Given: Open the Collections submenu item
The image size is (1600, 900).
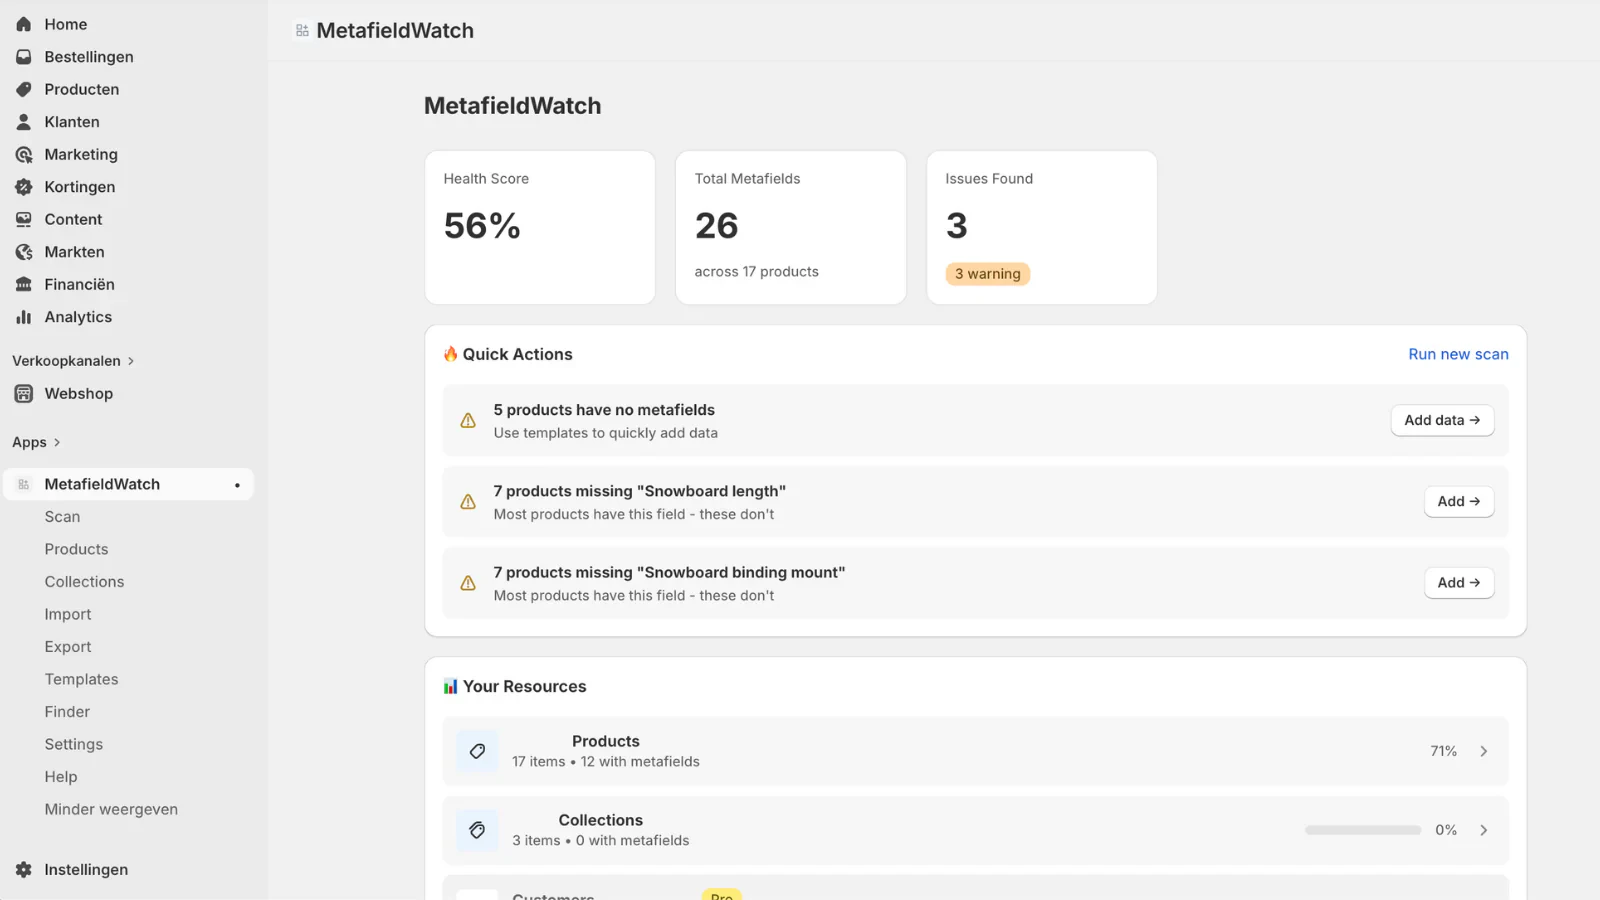Looking at the screenshot, I should tap(84, 582).
